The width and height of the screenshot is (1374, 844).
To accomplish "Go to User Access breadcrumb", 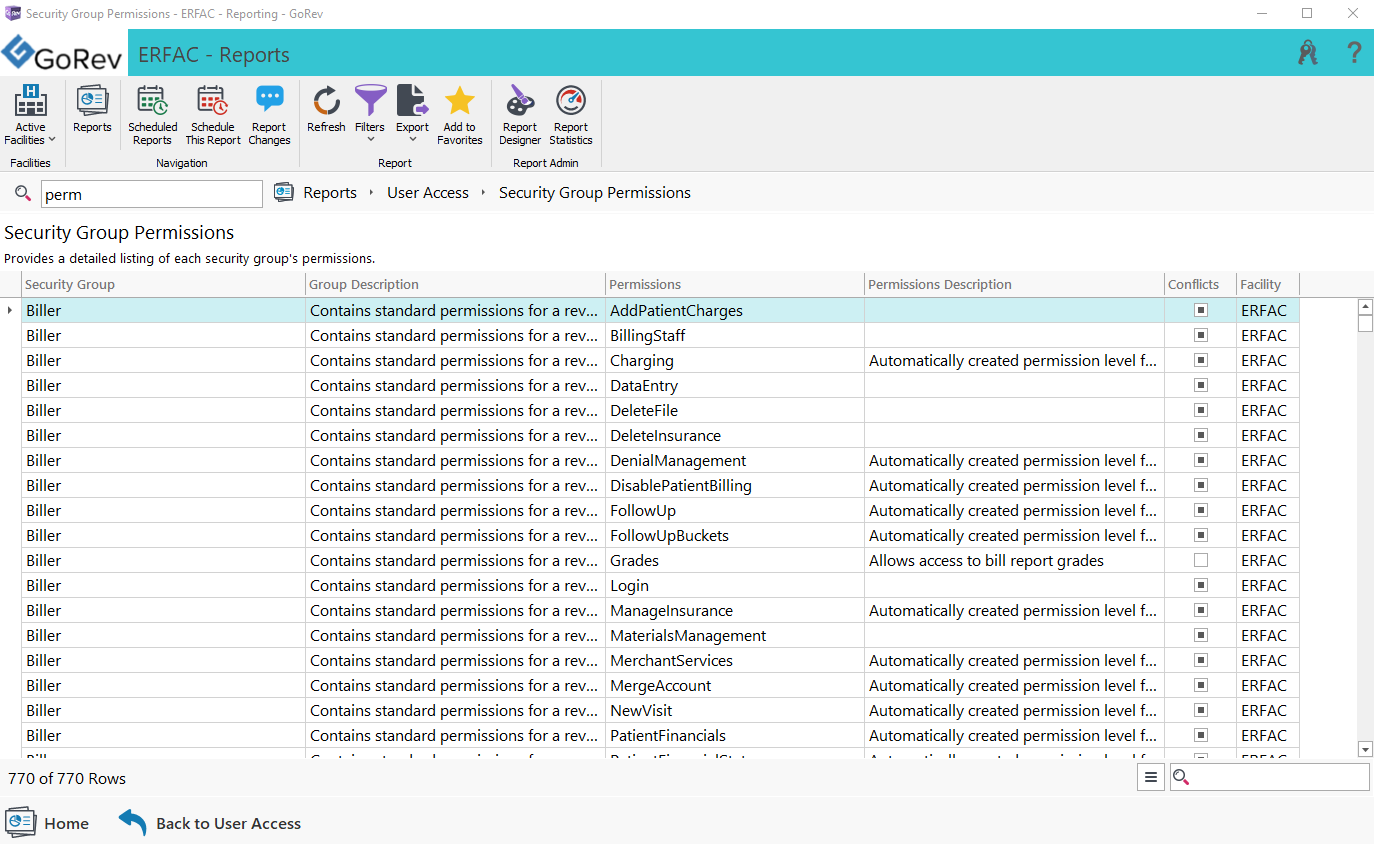I will click(x=428, y=193).
